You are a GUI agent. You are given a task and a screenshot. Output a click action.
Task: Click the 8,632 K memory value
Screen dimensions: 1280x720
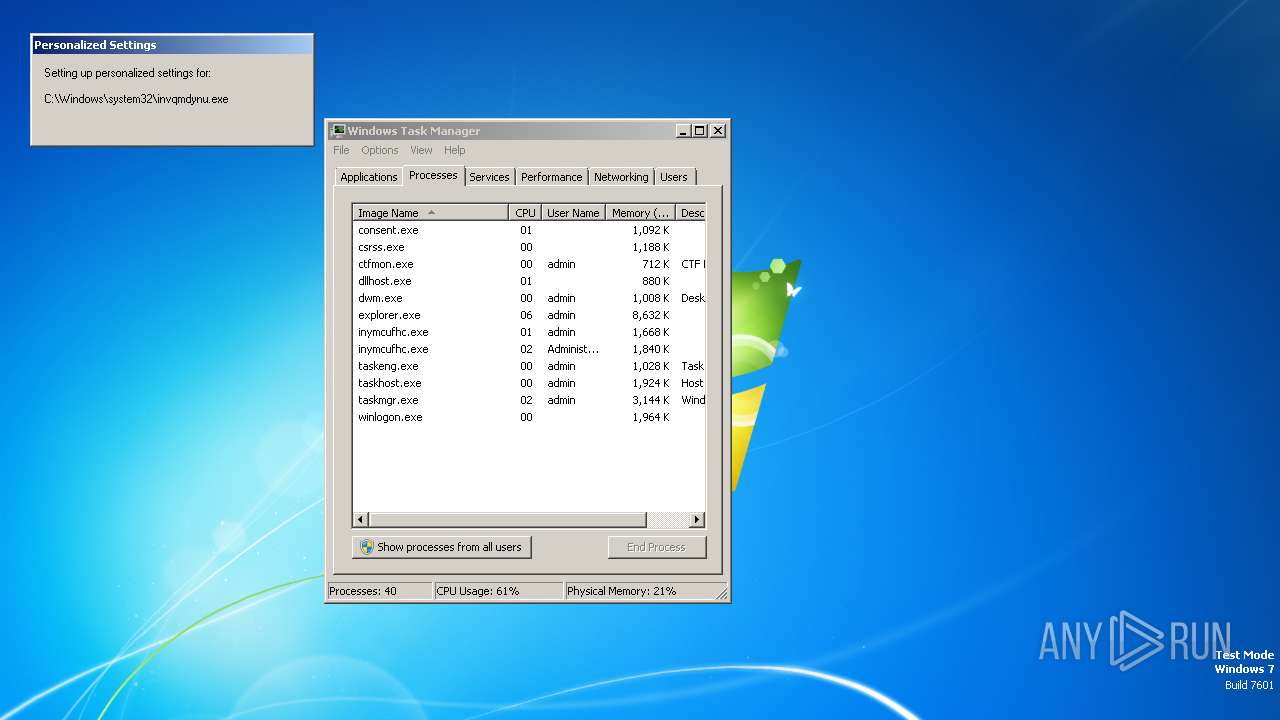tap(651, 315)
